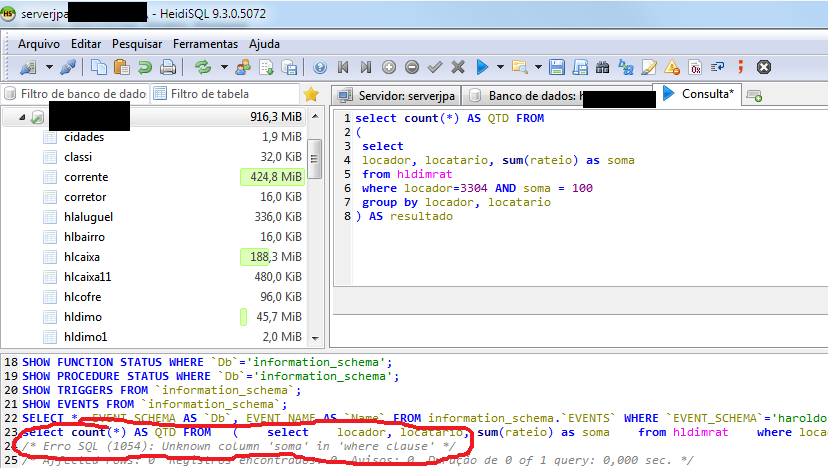The height and width of the screenshot is (468, 828).
Task: Open the Arquivo menu
Action: tap(39, 44)
